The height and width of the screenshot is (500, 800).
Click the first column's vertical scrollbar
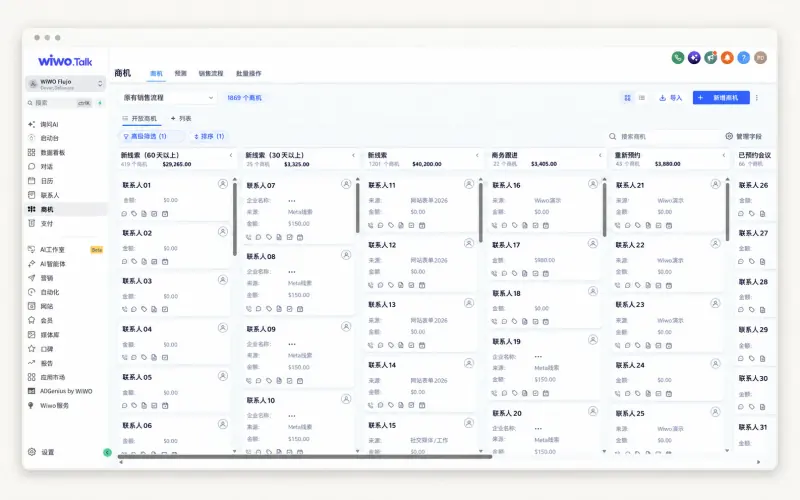coord(235,219)
